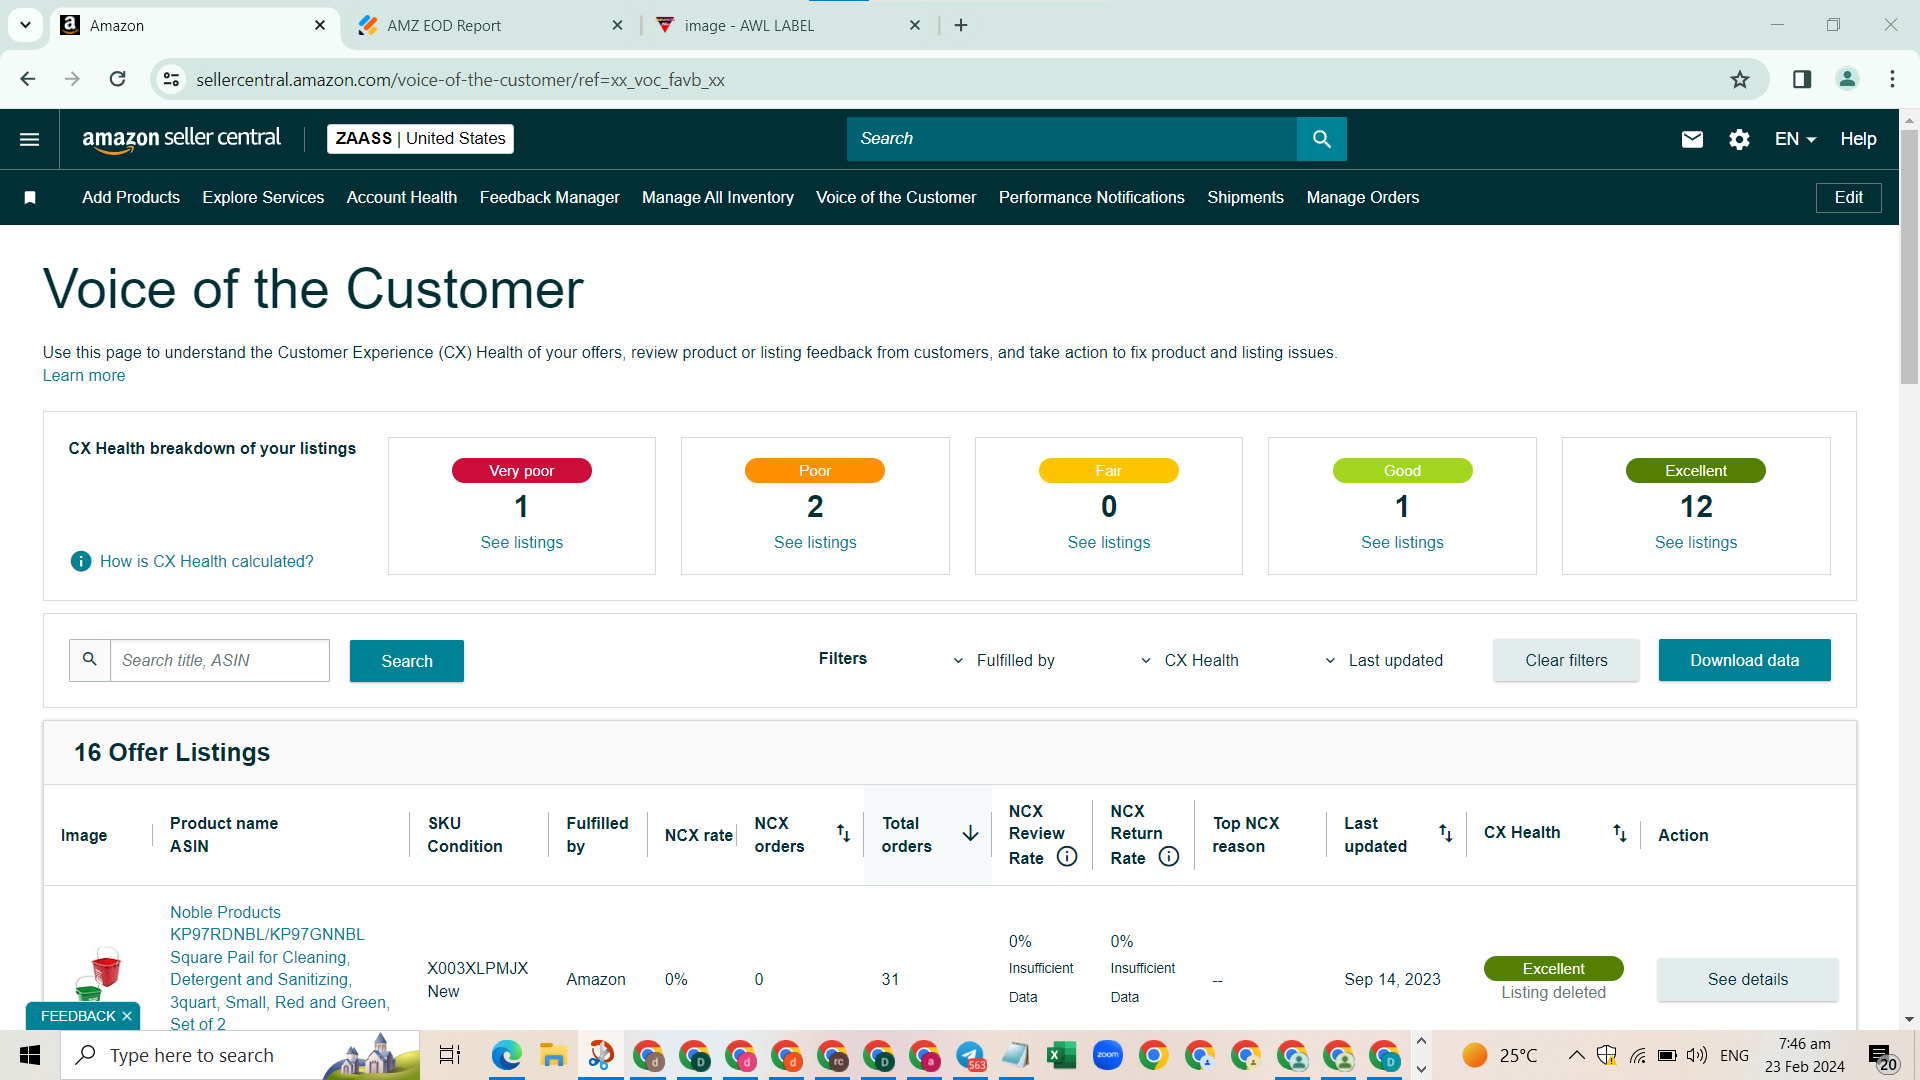Click See listings under Very poor

521,542
